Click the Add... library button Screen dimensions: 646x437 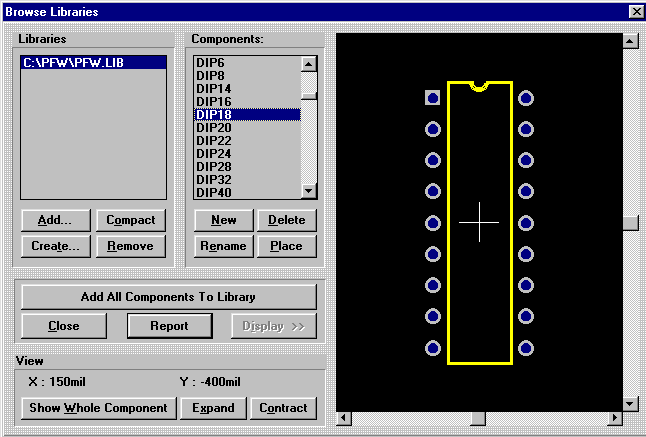pyautogui.click(x=56, y=220)
